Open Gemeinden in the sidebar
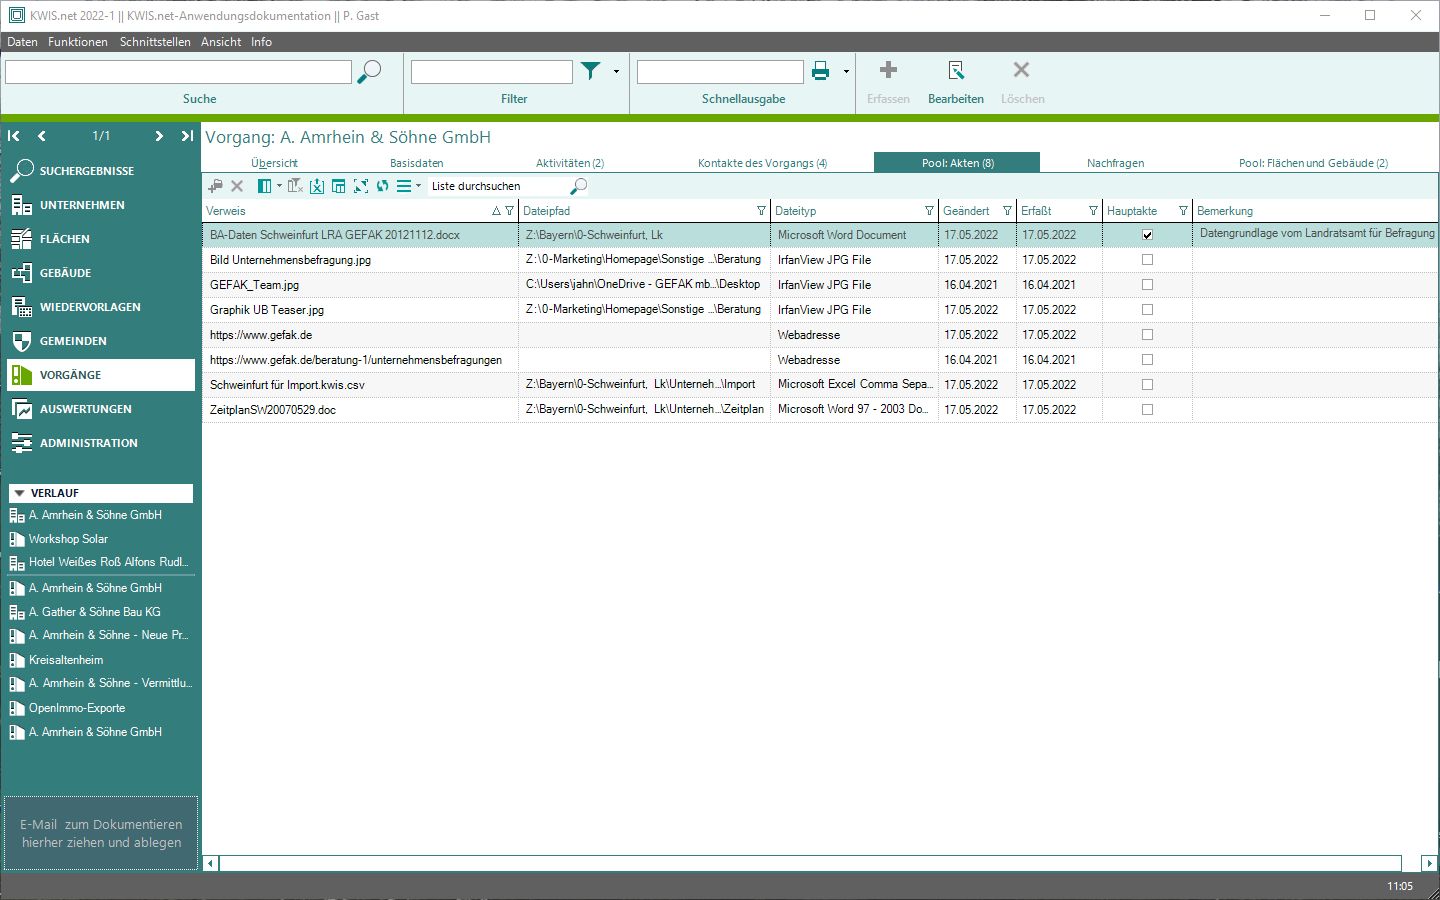1440x900 pixels. point(100,341)
